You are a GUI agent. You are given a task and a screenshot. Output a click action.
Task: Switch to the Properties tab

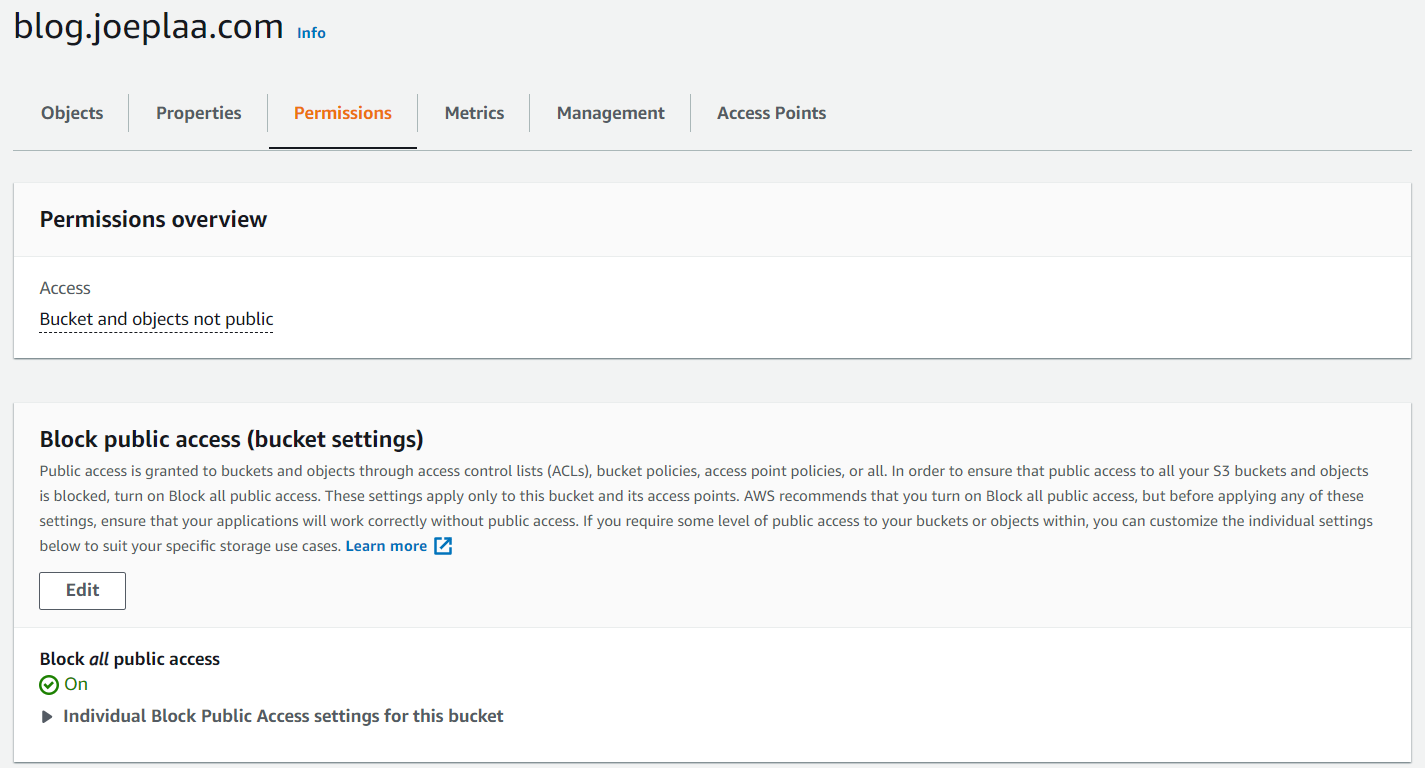coord(199,113)
